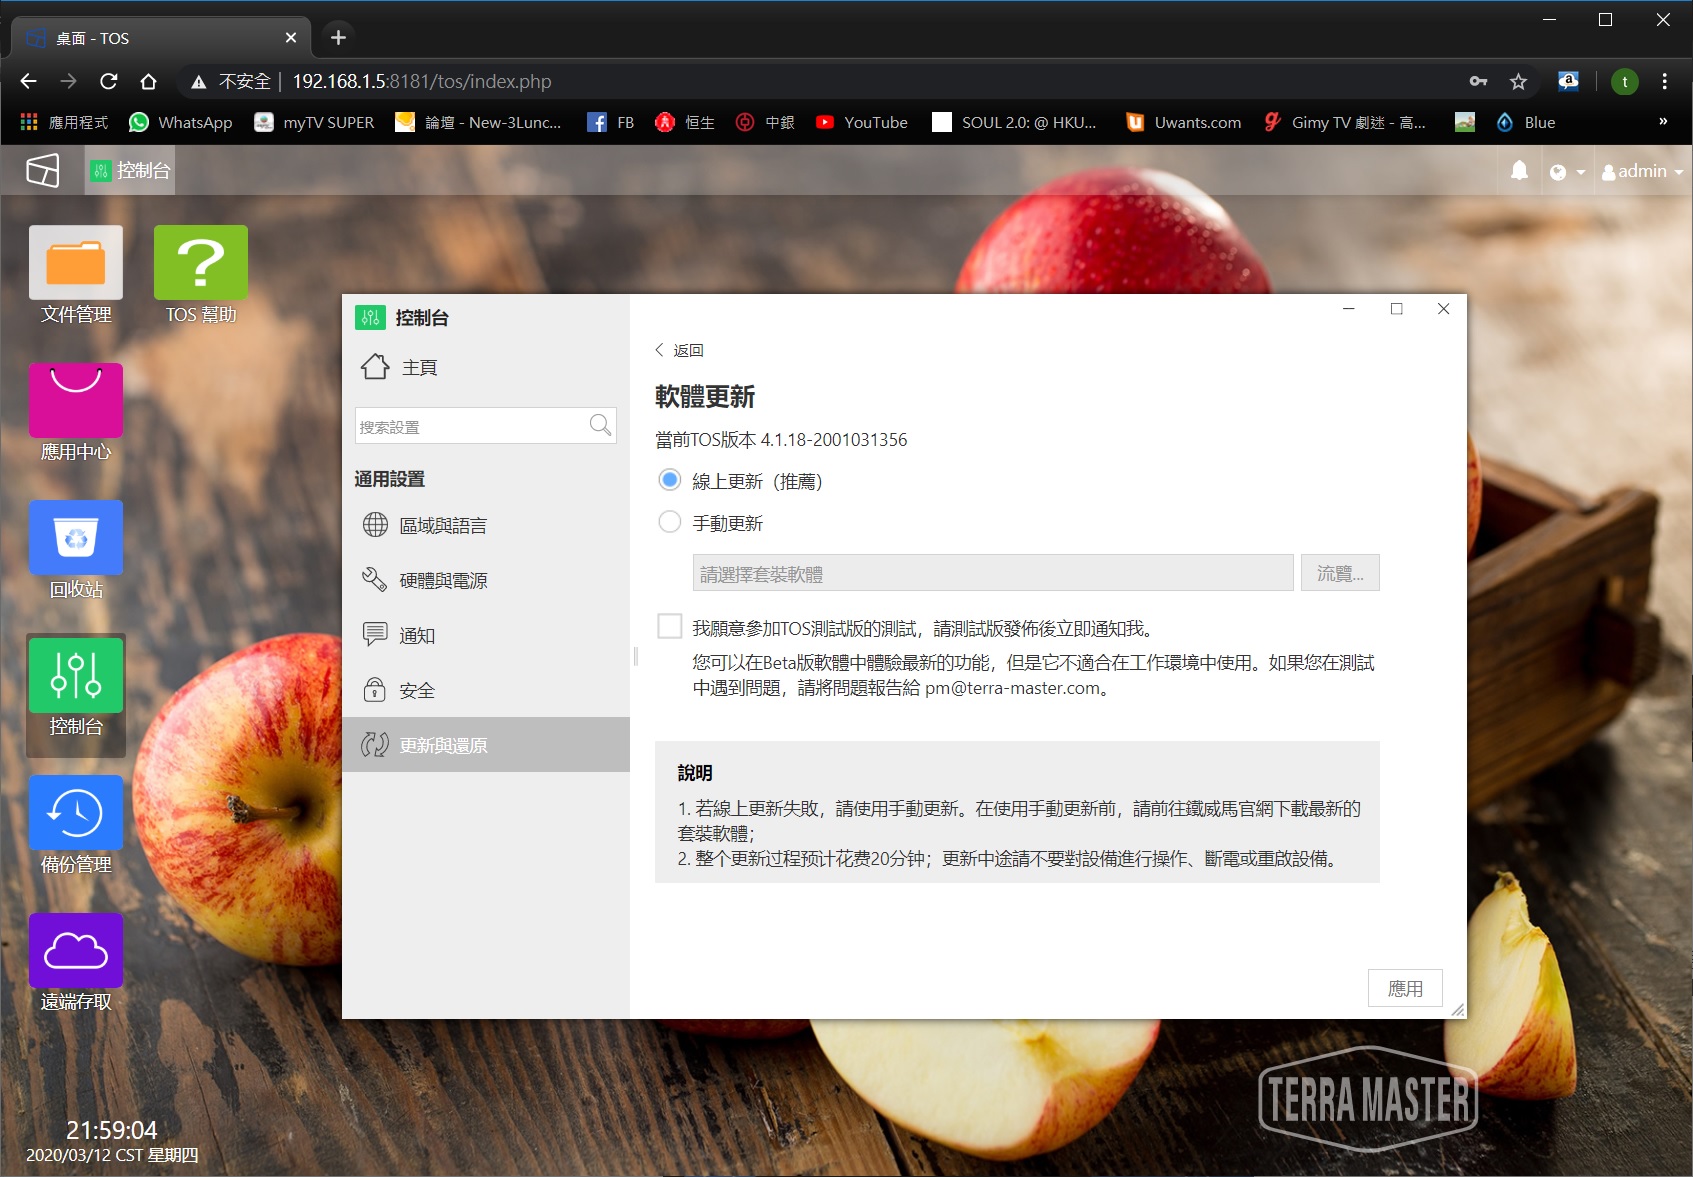
Task: Click the 搜索設置 search input field
Action: [470, 426]
